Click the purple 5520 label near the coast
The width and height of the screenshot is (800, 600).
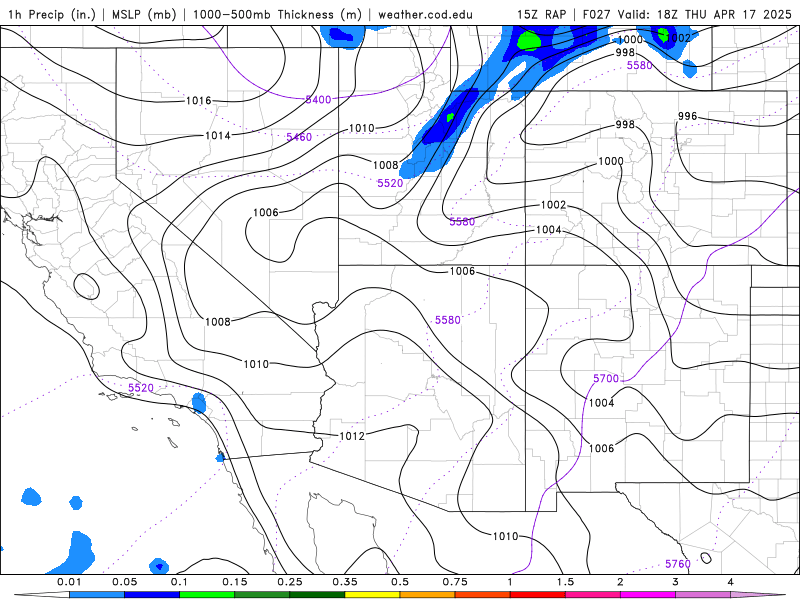[x=141, y=388]
